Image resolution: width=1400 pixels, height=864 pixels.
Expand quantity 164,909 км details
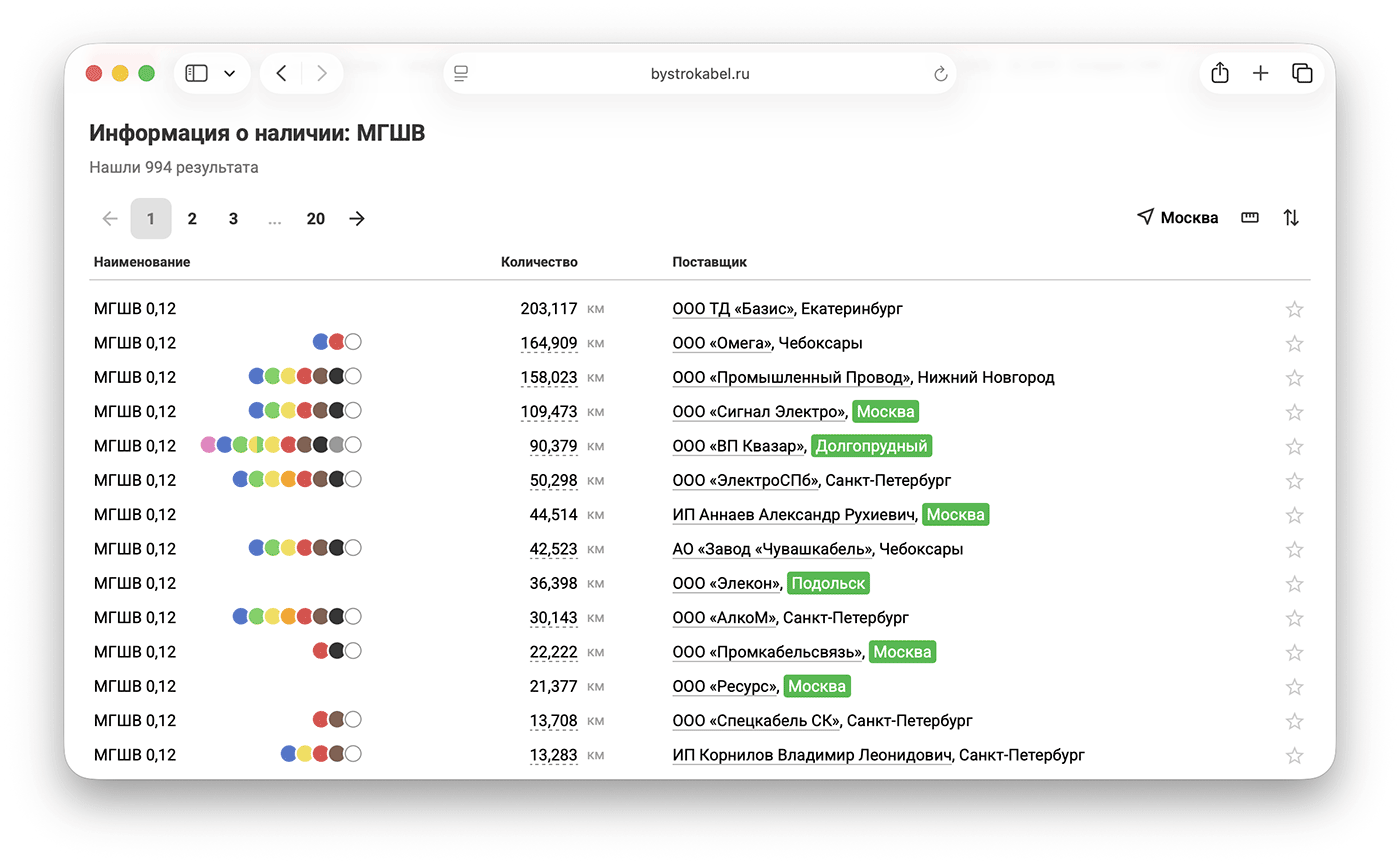pos(549,343)
